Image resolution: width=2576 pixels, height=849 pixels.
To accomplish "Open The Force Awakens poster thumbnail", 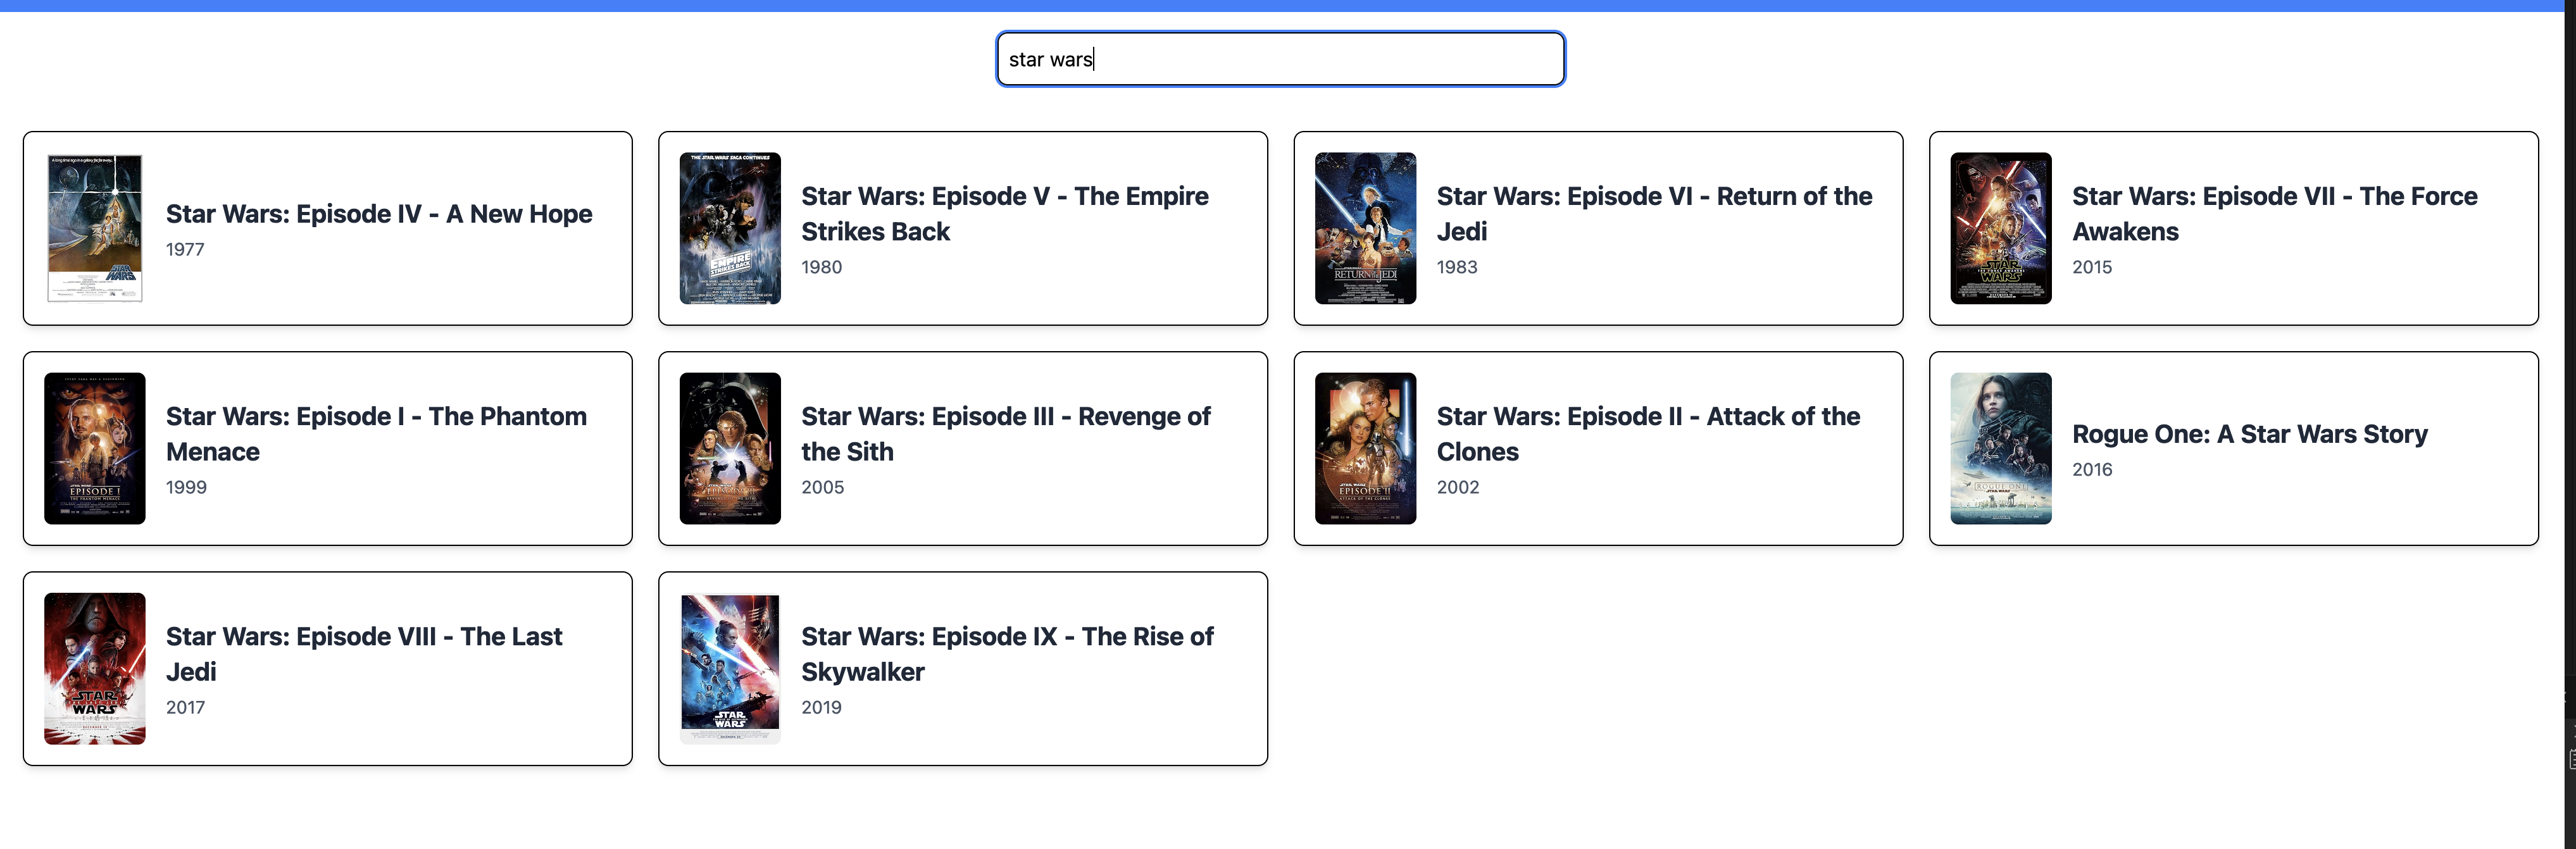I will 2000,228.
